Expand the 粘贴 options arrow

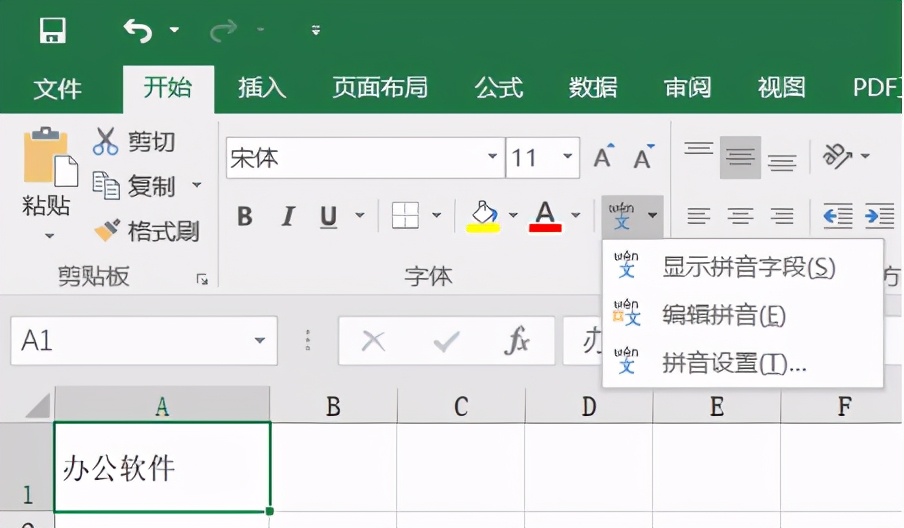pyautogui.click(x=50, y=236)
